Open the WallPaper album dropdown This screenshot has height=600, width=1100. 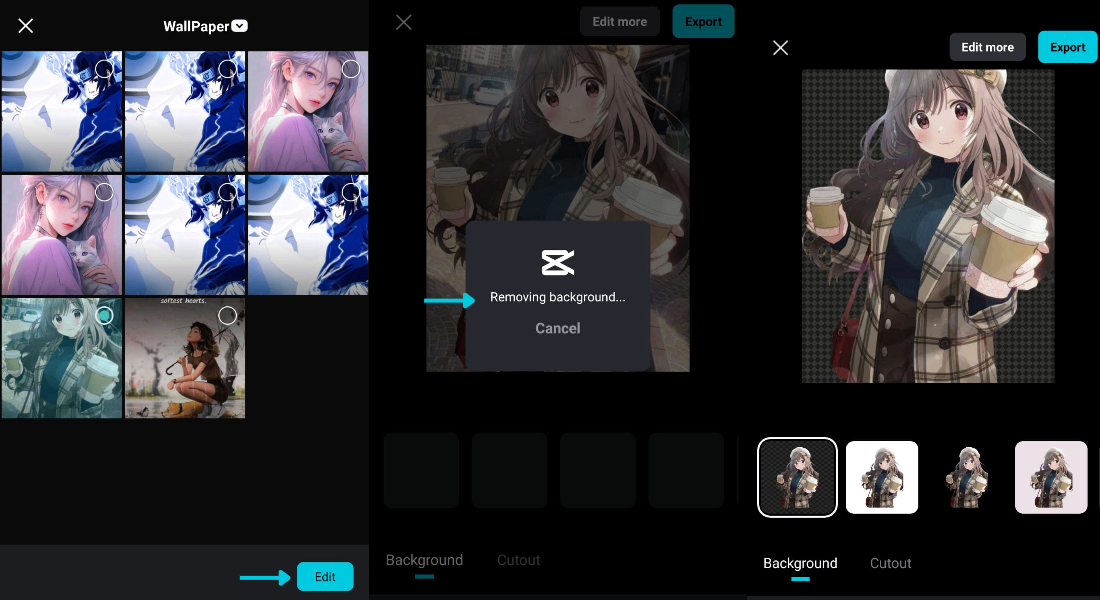click(x=240, y=26)
